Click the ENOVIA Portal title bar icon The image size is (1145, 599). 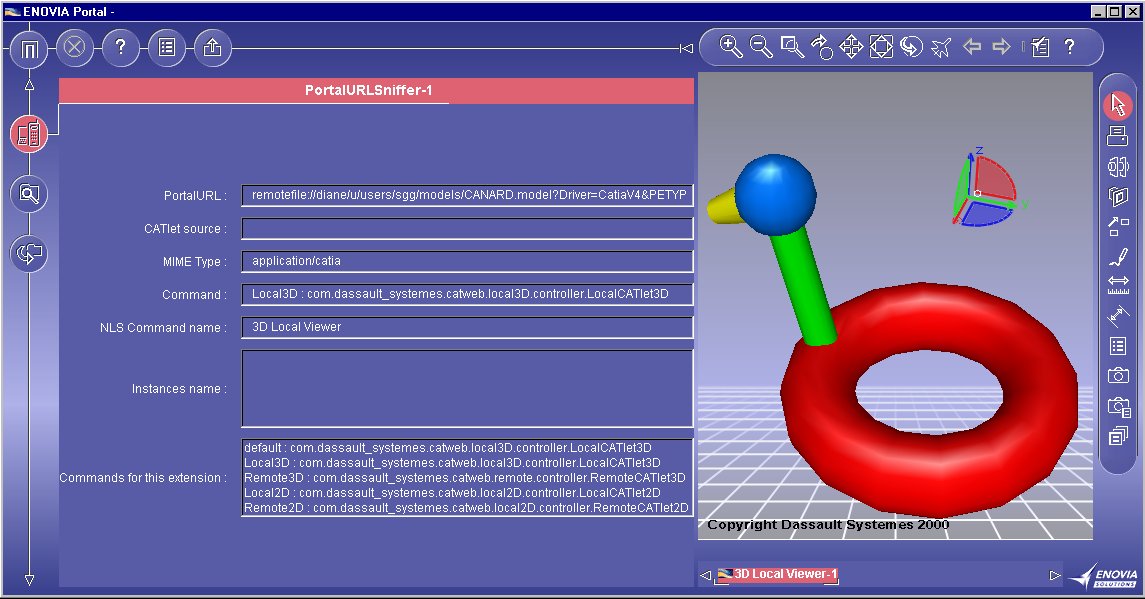click(12, 12)
